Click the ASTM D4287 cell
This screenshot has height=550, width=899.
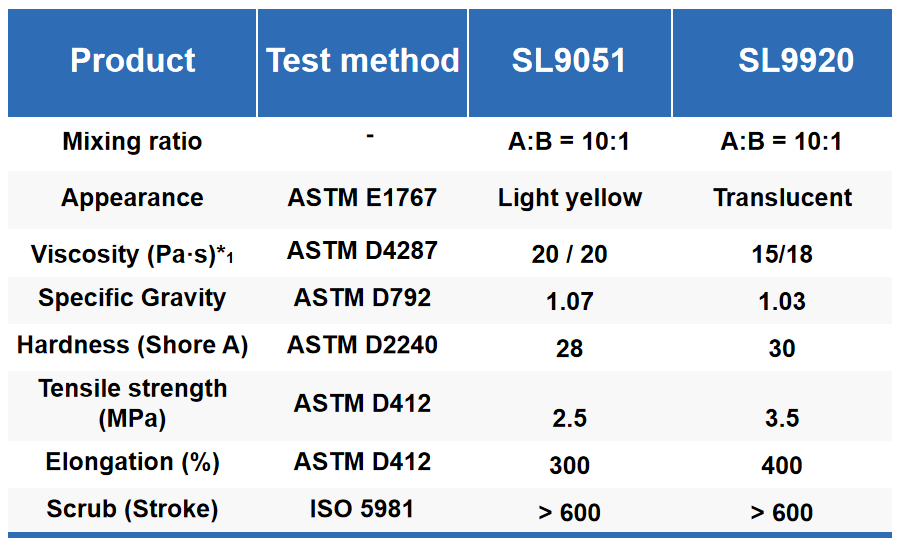click(x=362, y=251)
